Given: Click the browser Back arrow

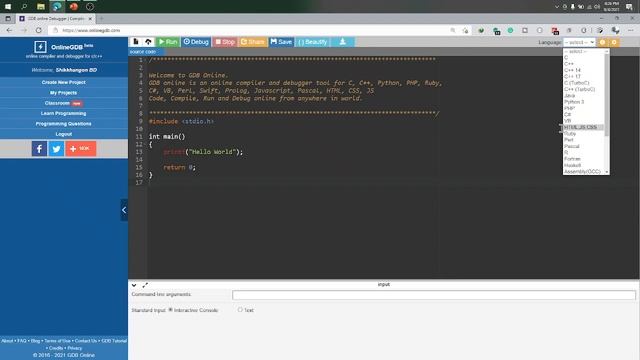Looking at the screenshot, I should 9,30.
